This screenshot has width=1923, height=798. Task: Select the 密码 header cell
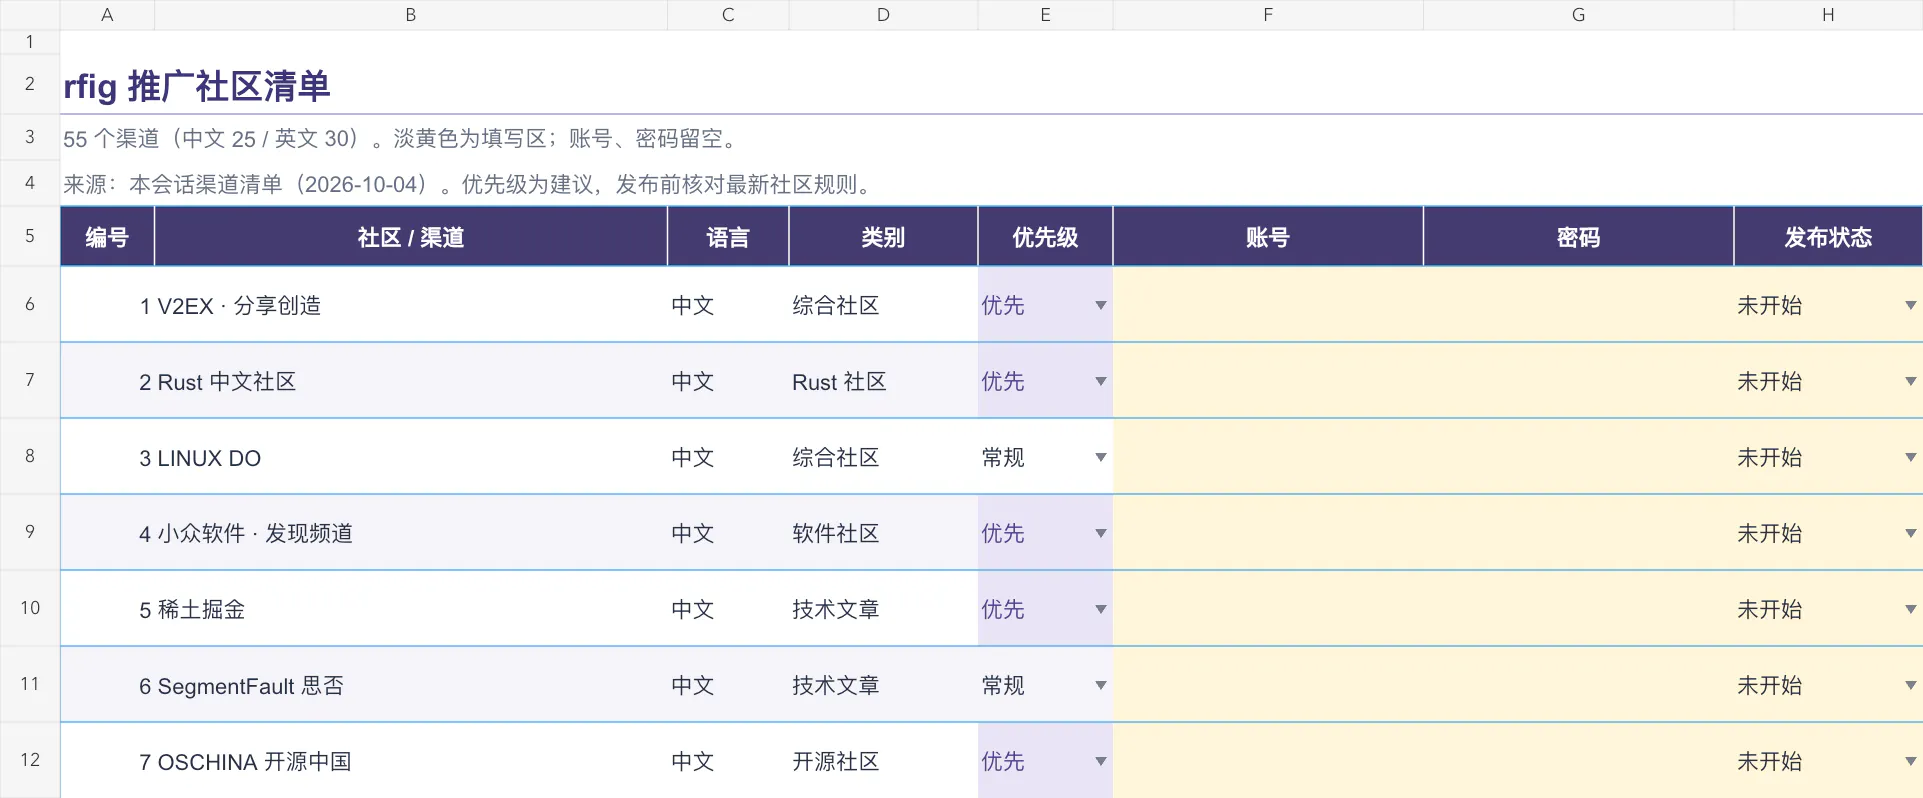point(1578,237)
